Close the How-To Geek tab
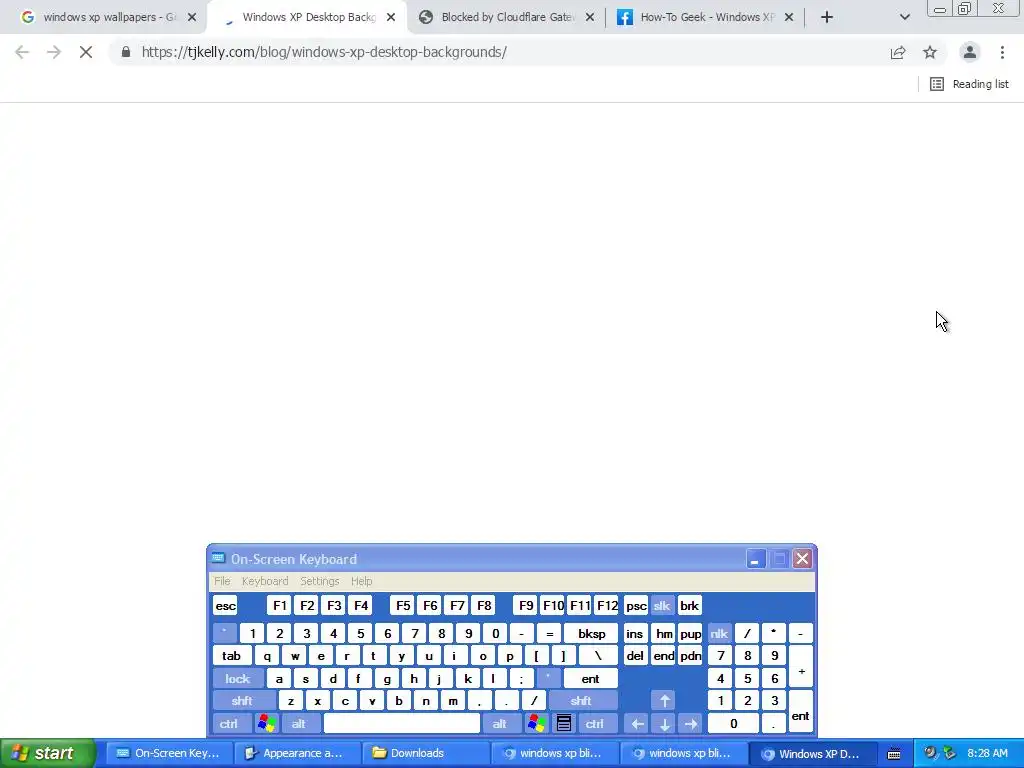The height and width of the screenshot is (768, 1024). [x=789, y=18]
